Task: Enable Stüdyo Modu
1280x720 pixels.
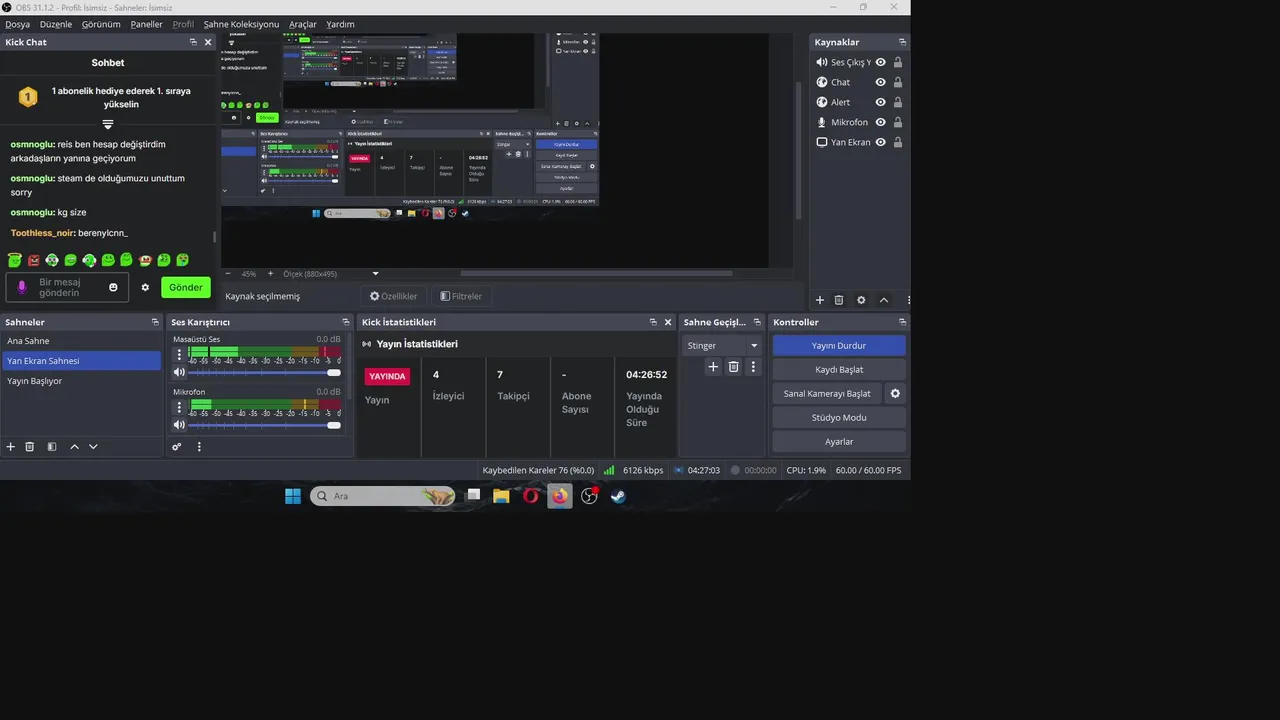Action: click(839, 417)
